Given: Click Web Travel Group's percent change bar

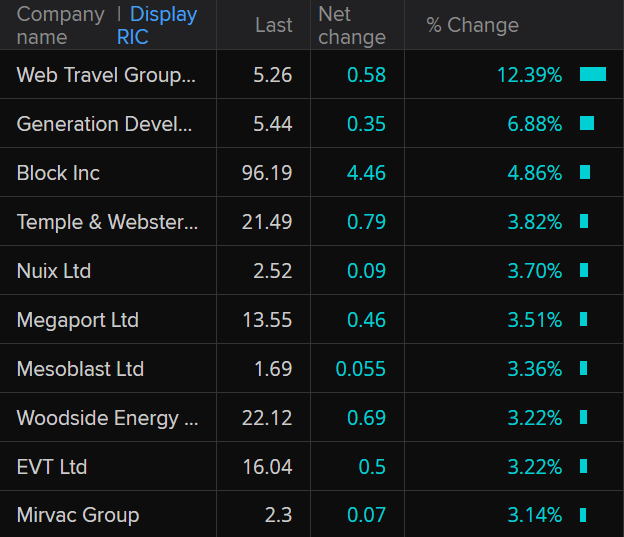Looking at the screenshot, I should click(593, 74).
